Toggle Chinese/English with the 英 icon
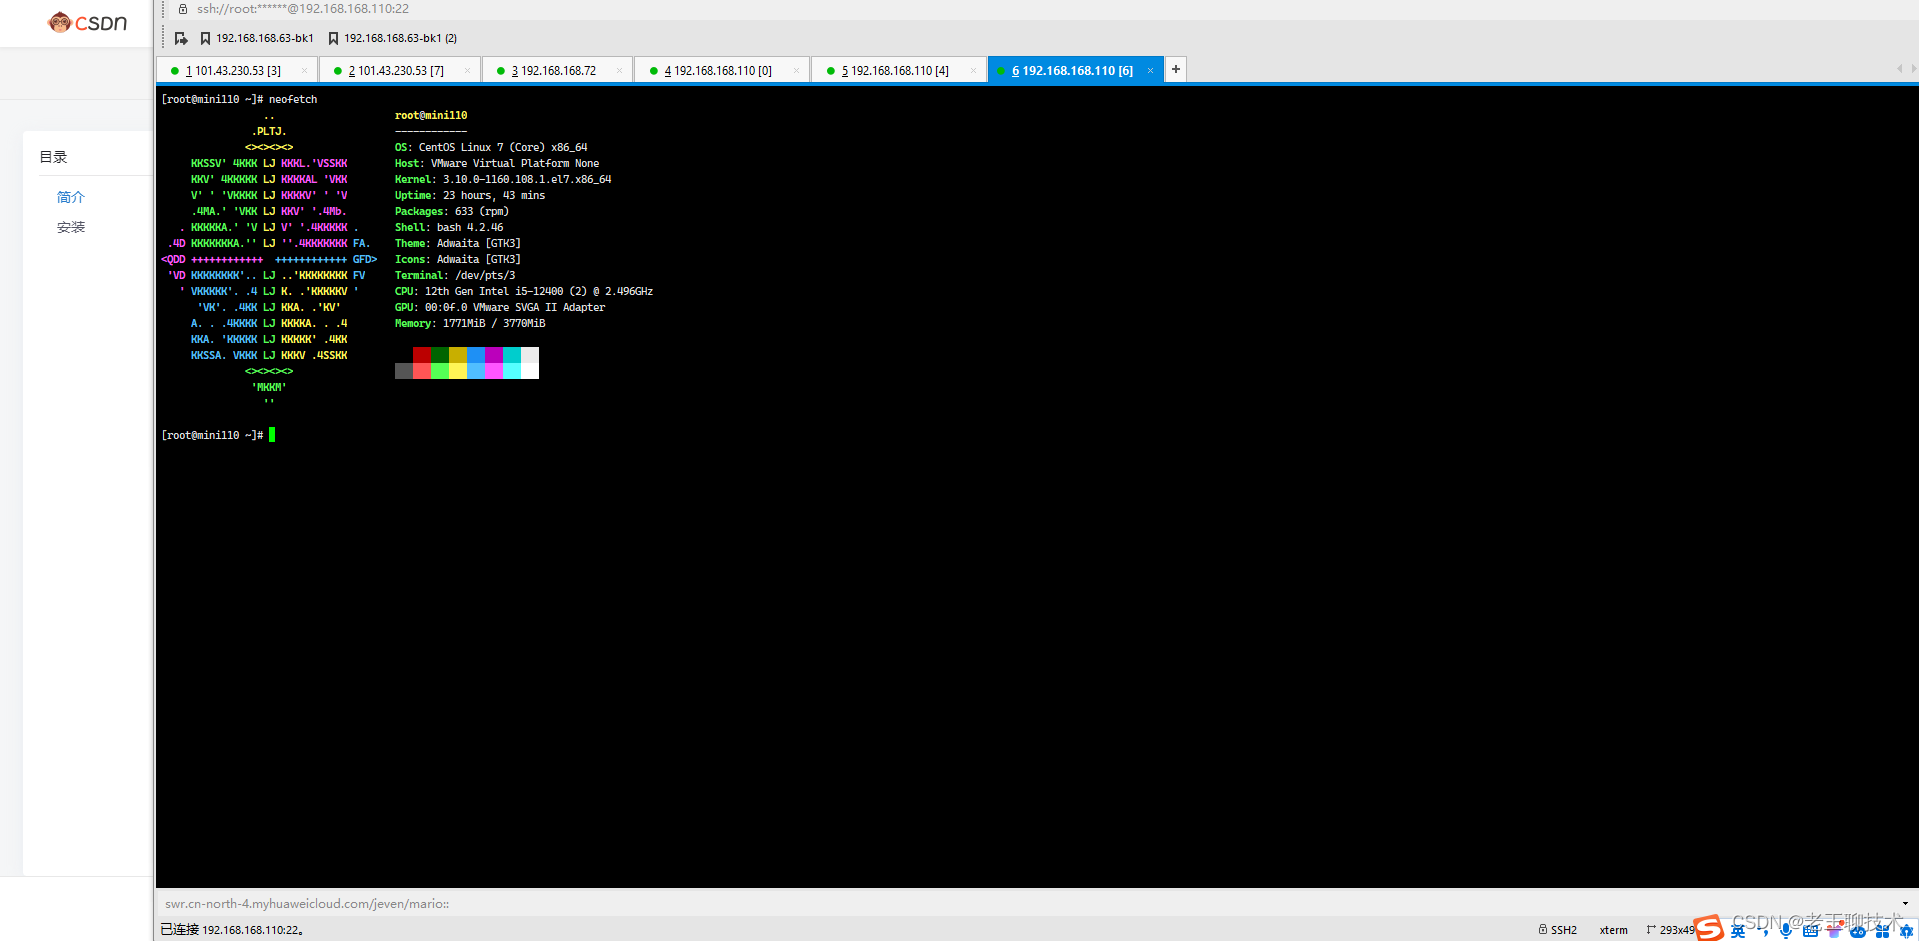Viewport: 1919px width, 941px height. pyautogui.click(x=1738, y=931)
